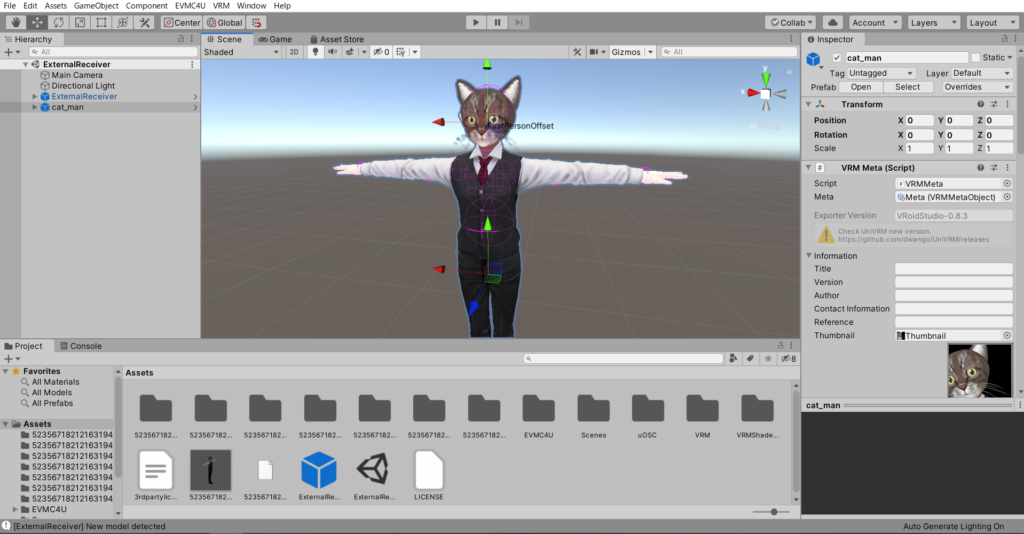Click the Collab button

click(x=791, y=22)
